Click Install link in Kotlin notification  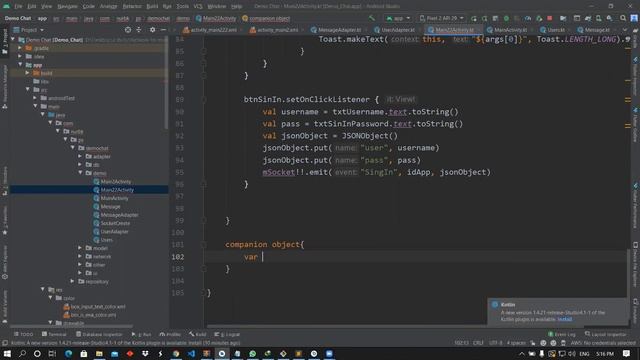[x=565, y=319]
